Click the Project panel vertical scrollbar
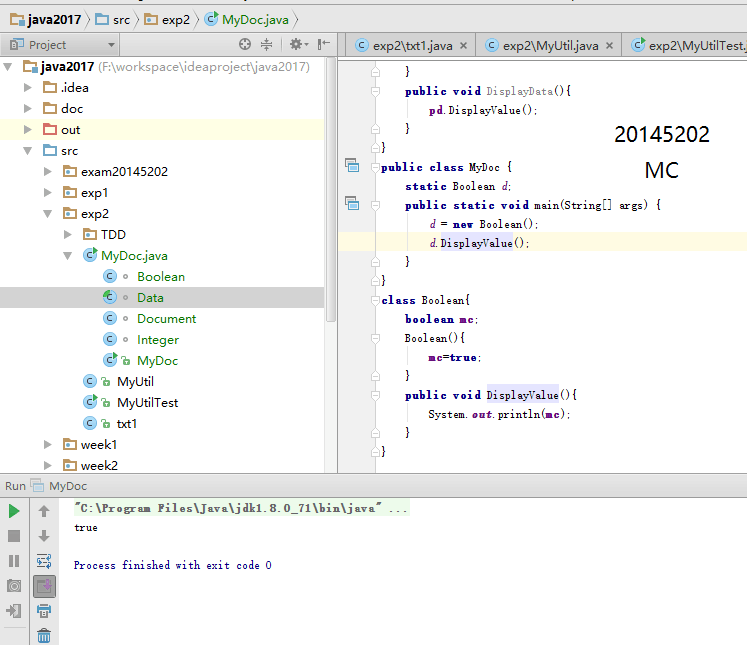Viewport: 747px width, 645px height. click(x=330, y=191)
